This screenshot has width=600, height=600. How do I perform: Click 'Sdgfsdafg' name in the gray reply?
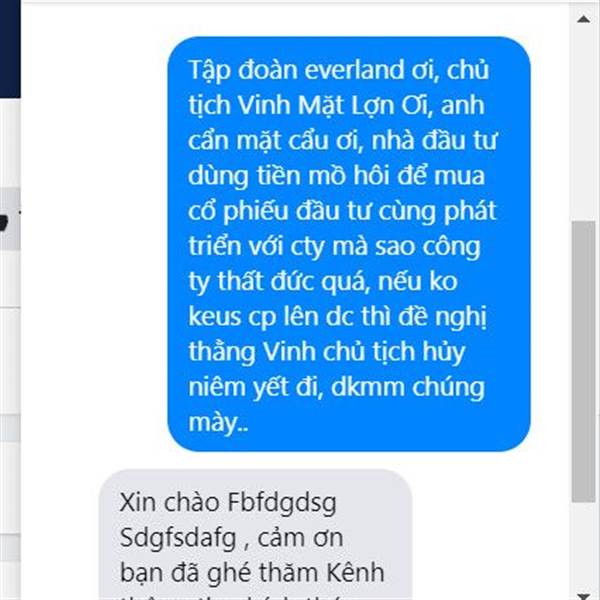coord(178,538)
